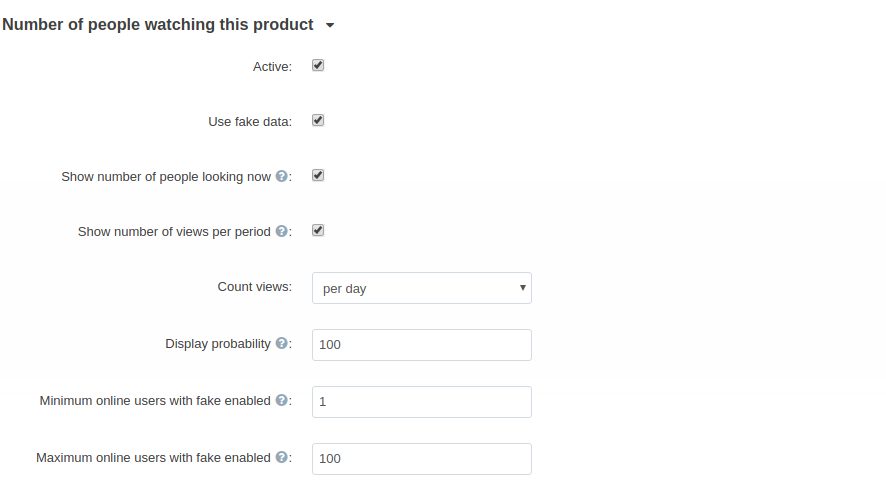The width and height of the screenshot is (886, 501).
Task: Click the Count views dropdown arrow
Action: click(x=523, y=288)
